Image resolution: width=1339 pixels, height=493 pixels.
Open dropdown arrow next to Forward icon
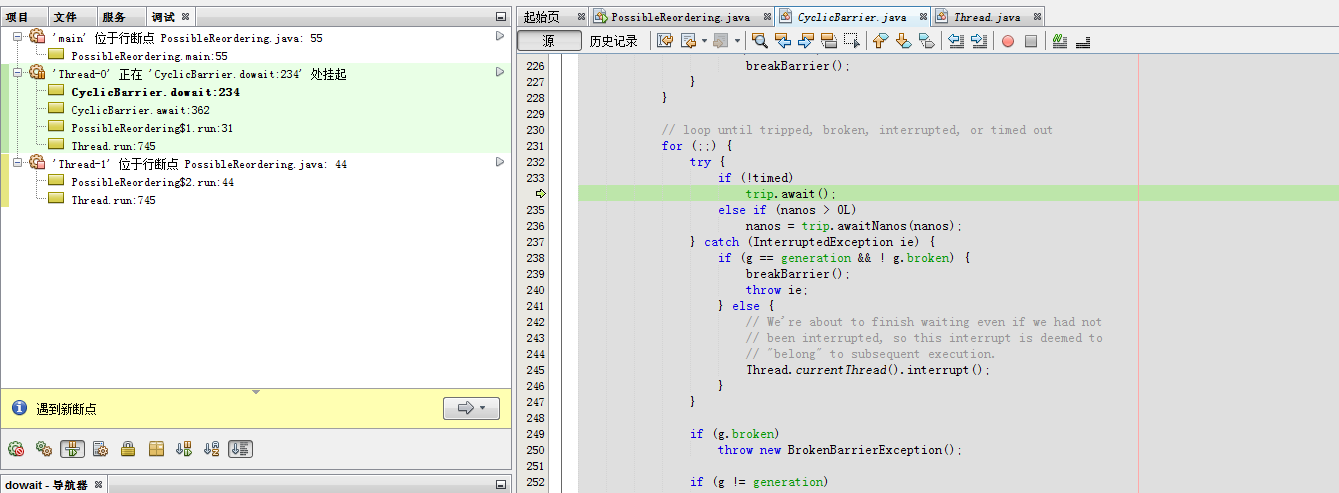737,41
